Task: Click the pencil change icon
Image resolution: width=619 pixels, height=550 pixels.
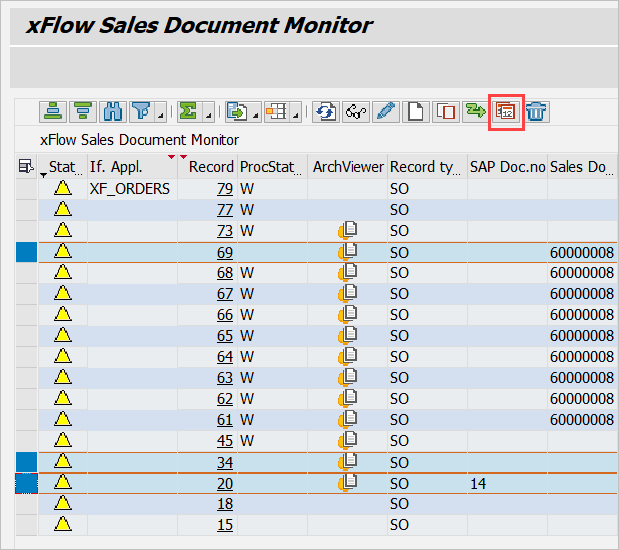Action: click(385, 111)
